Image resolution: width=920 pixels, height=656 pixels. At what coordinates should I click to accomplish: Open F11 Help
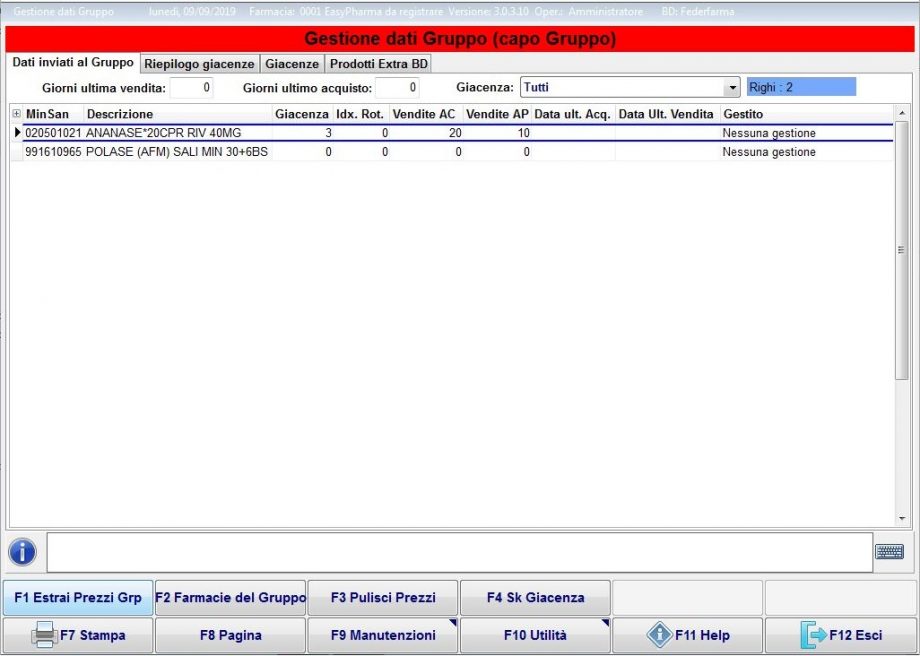[x=688, y=635]
